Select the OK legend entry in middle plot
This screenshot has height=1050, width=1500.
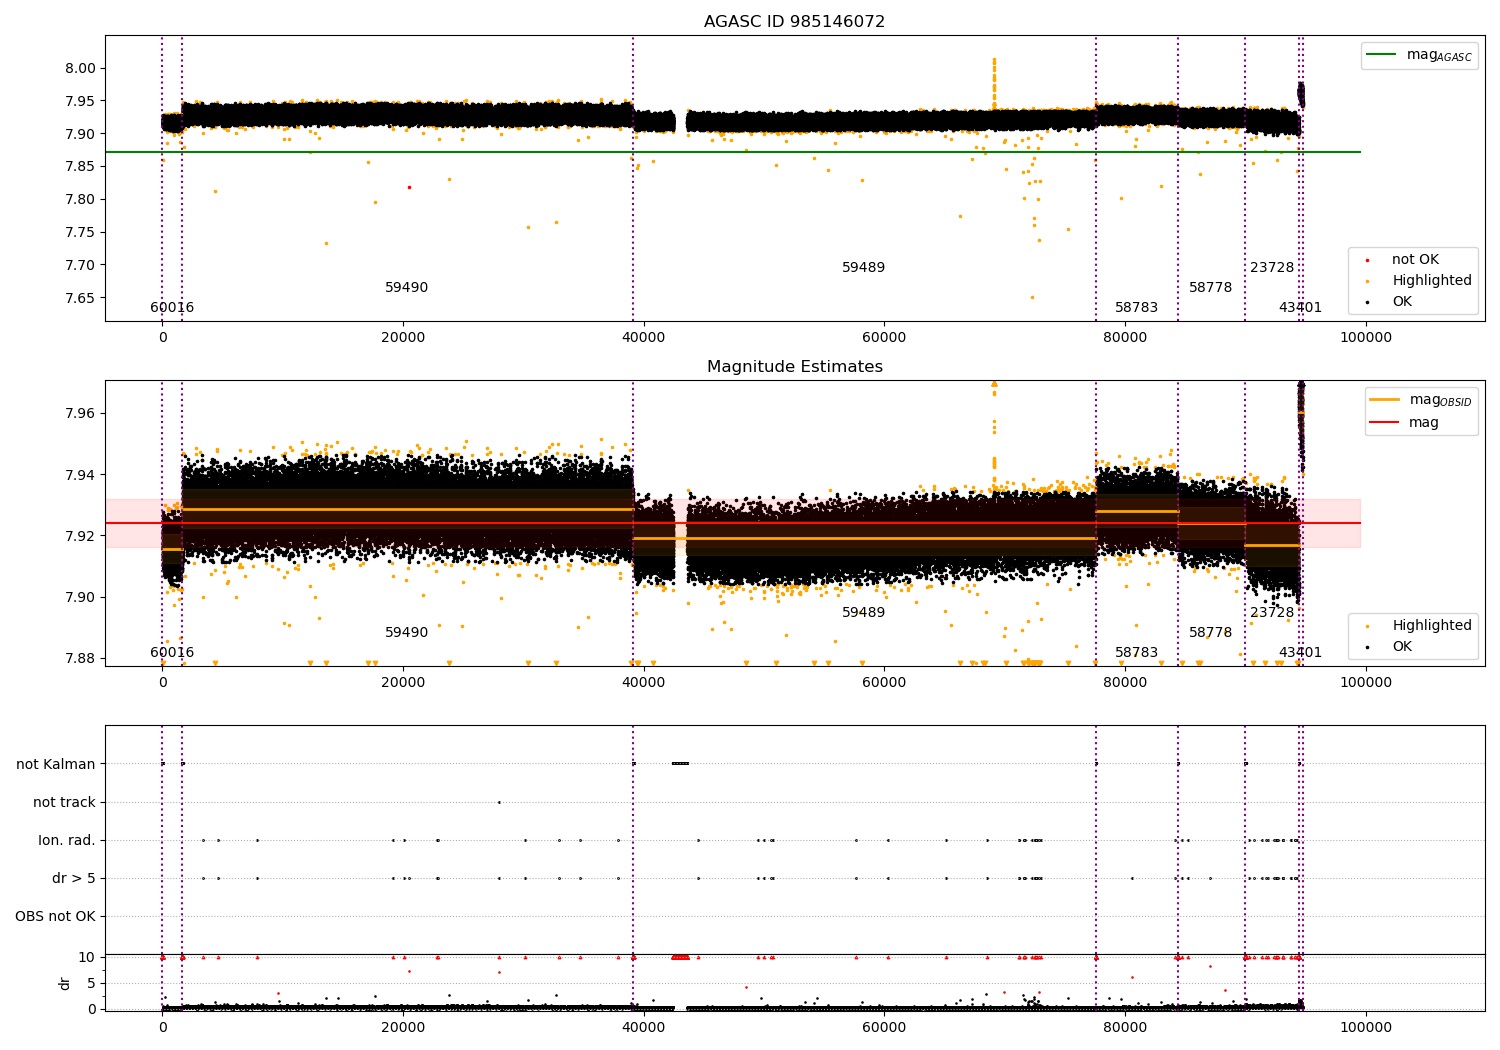[x=1389, y=647]
